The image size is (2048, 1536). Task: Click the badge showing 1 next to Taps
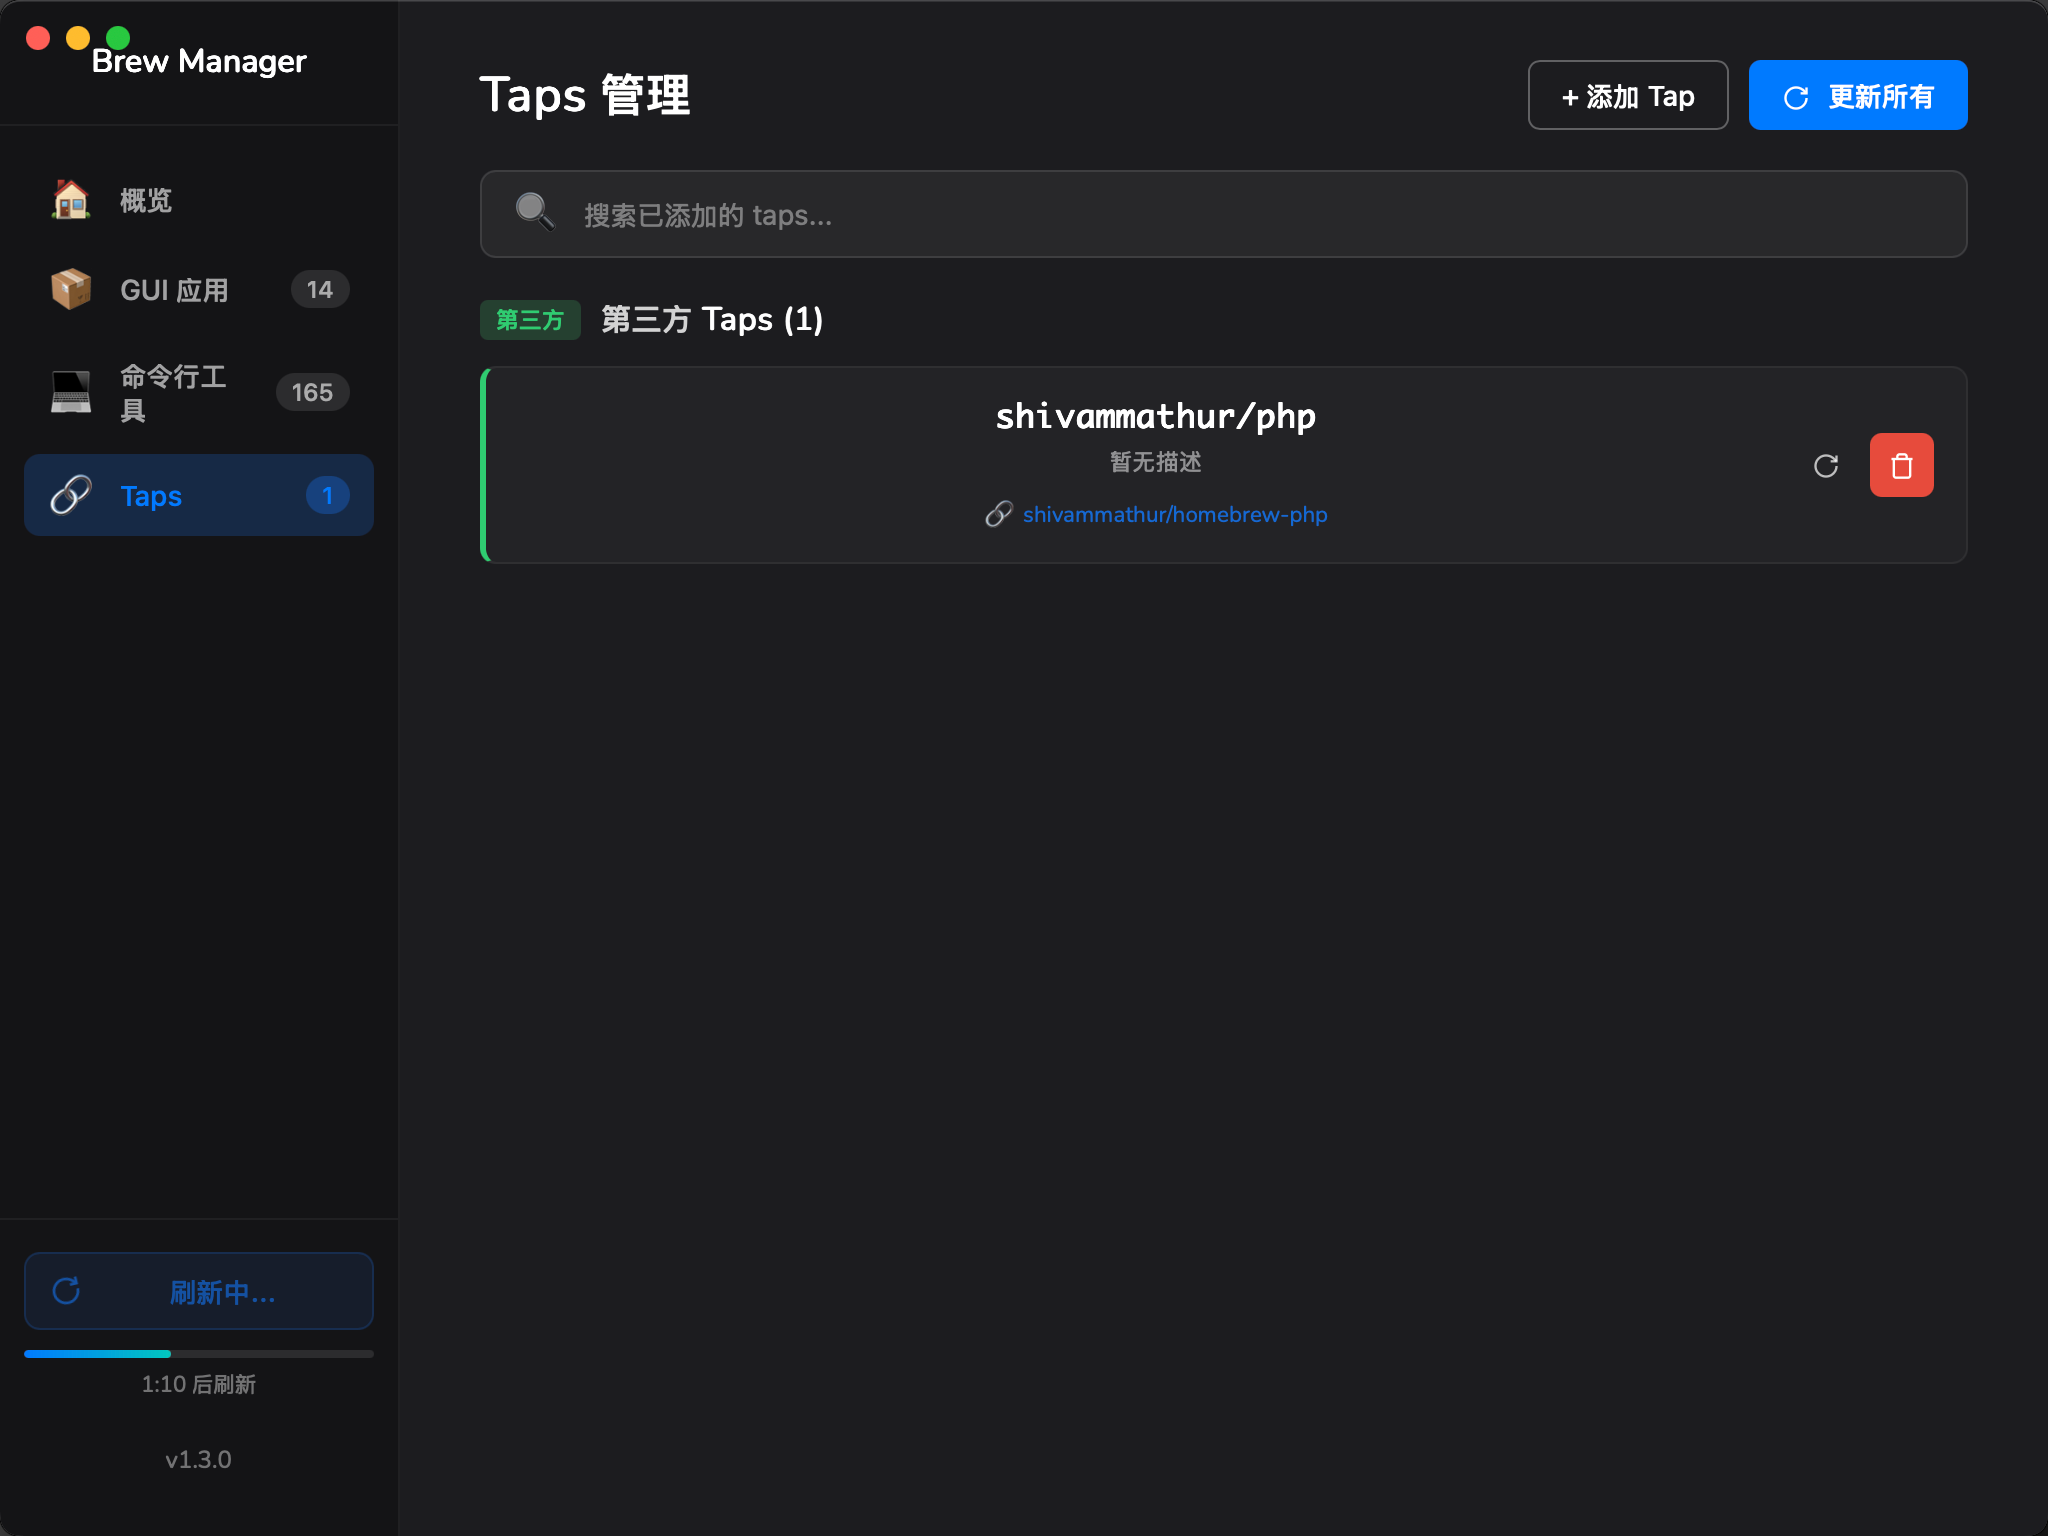pyautogui.click(x=327, y=494)
